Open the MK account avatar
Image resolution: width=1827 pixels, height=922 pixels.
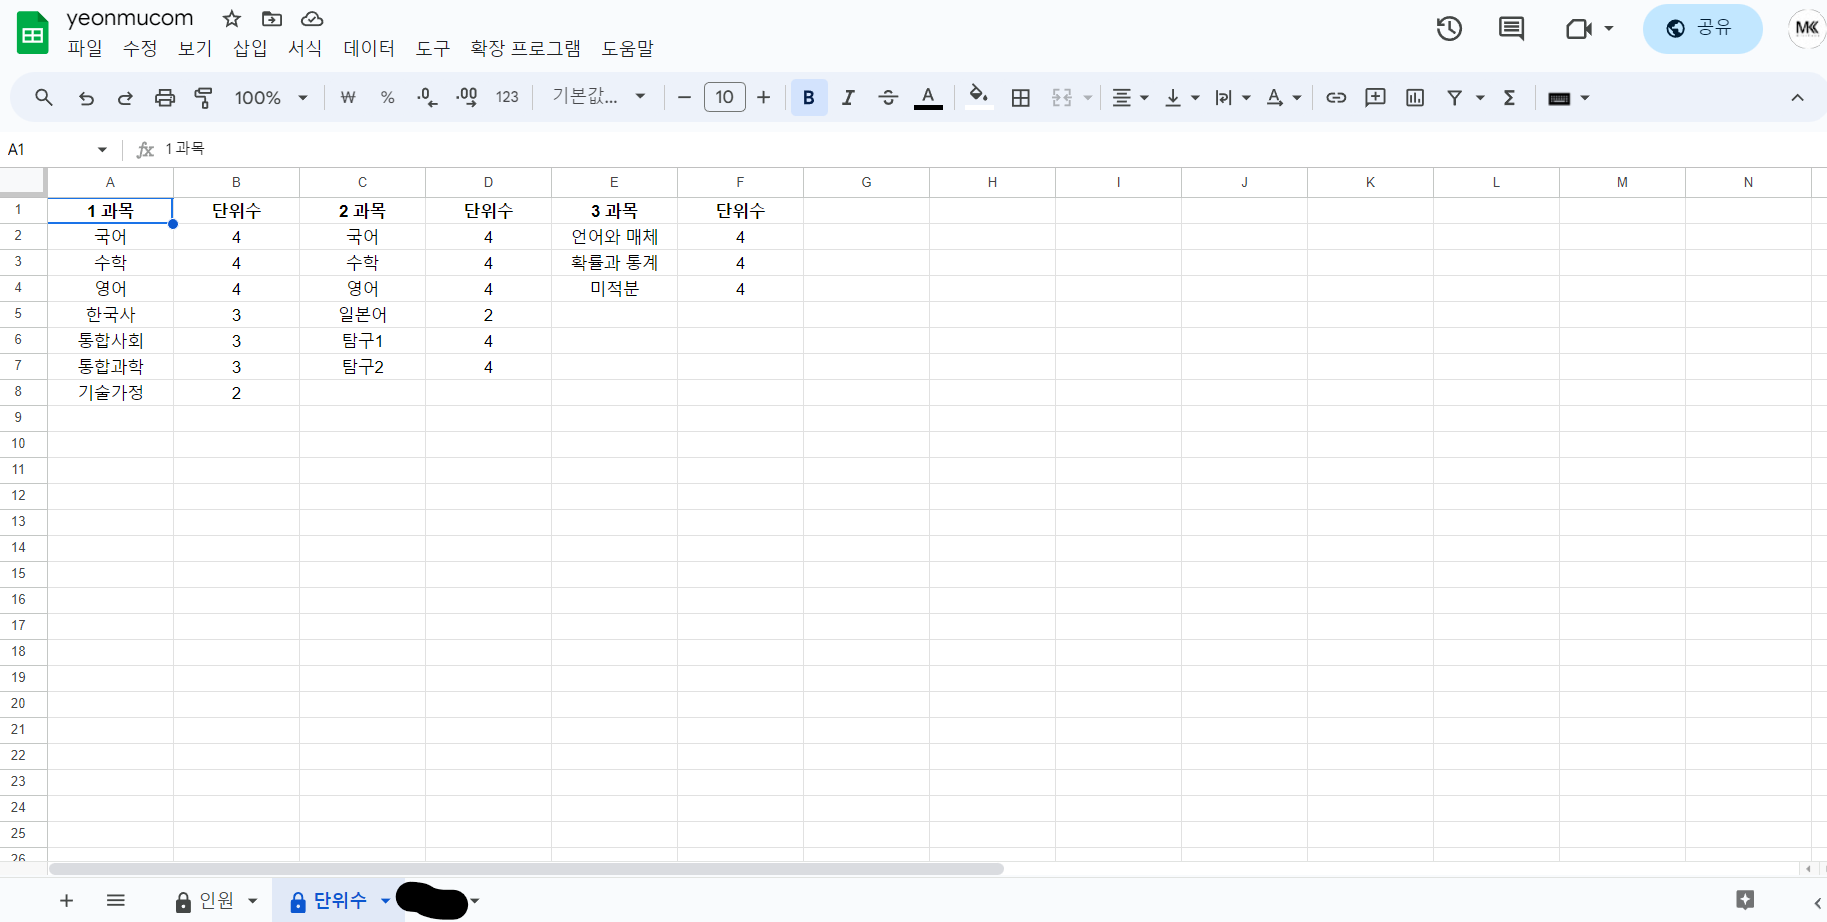coord(1806,28)
